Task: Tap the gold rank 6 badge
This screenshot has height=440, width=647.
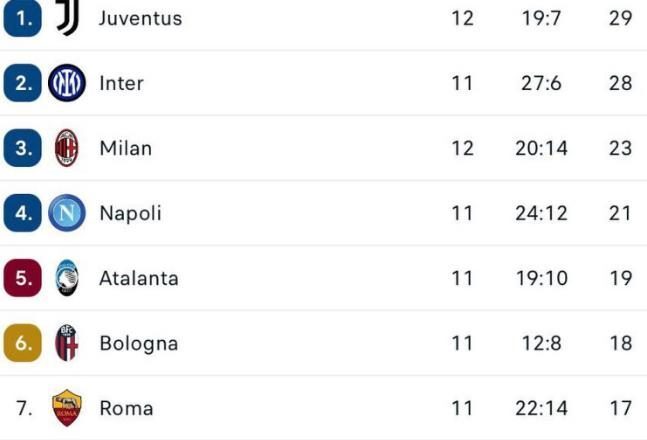Action: (x=23, y=343)
